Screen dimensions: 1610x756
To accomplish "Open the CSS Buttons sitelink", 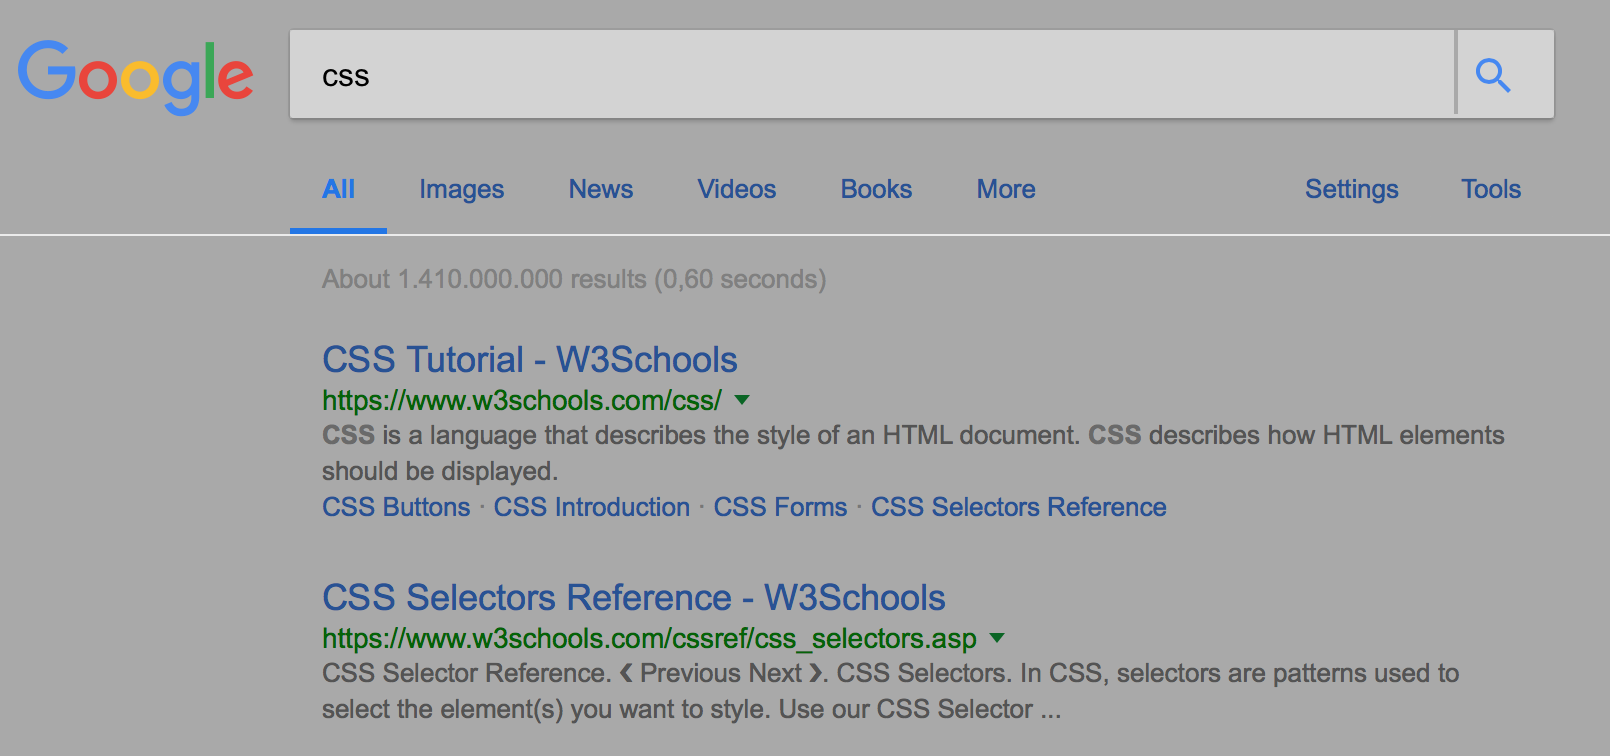I will pos(396,507).
